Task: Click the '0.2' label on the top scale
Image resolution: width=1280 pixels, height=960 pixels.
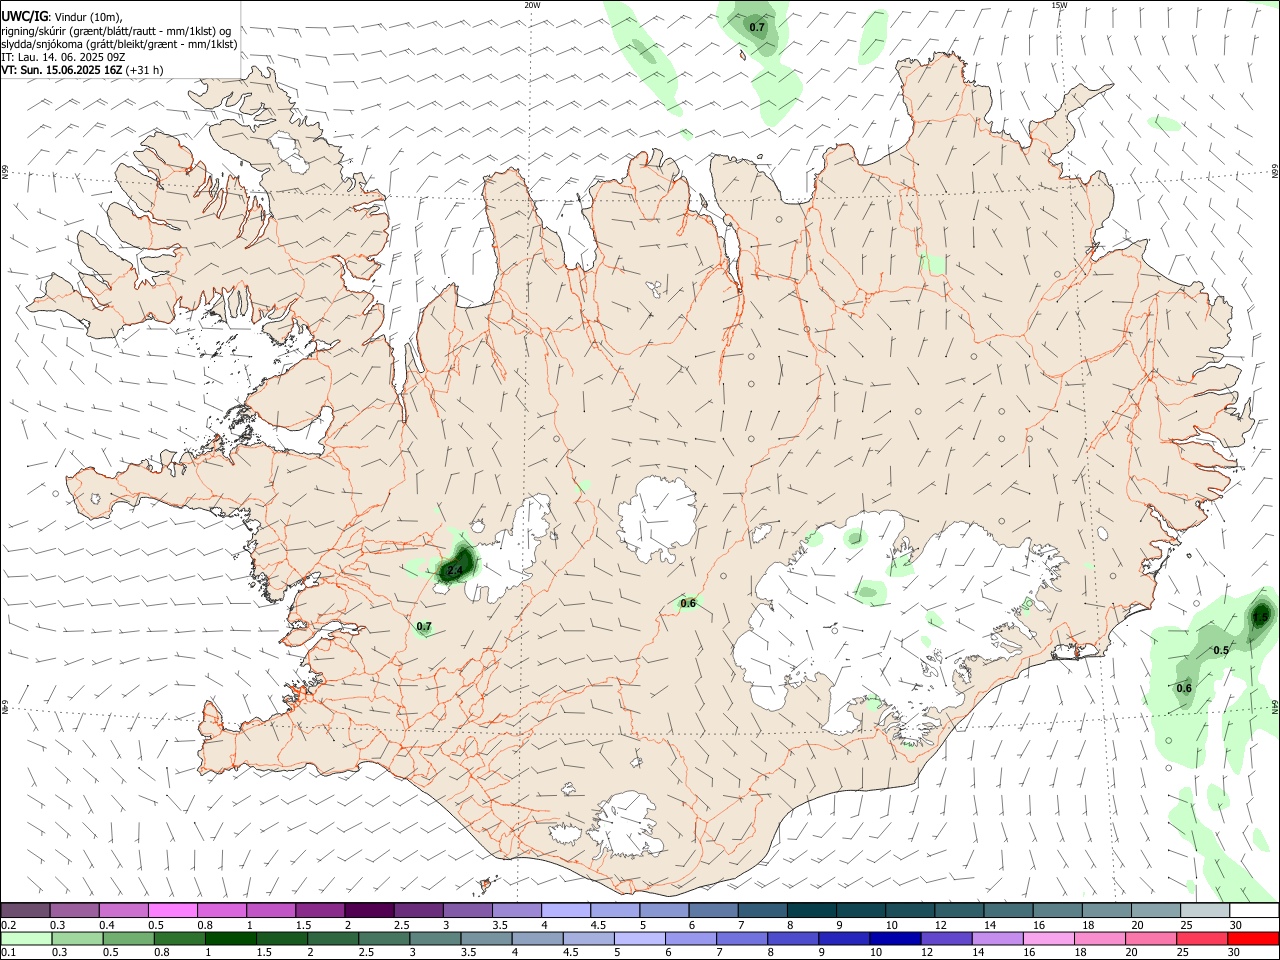Action: (9, 925)
